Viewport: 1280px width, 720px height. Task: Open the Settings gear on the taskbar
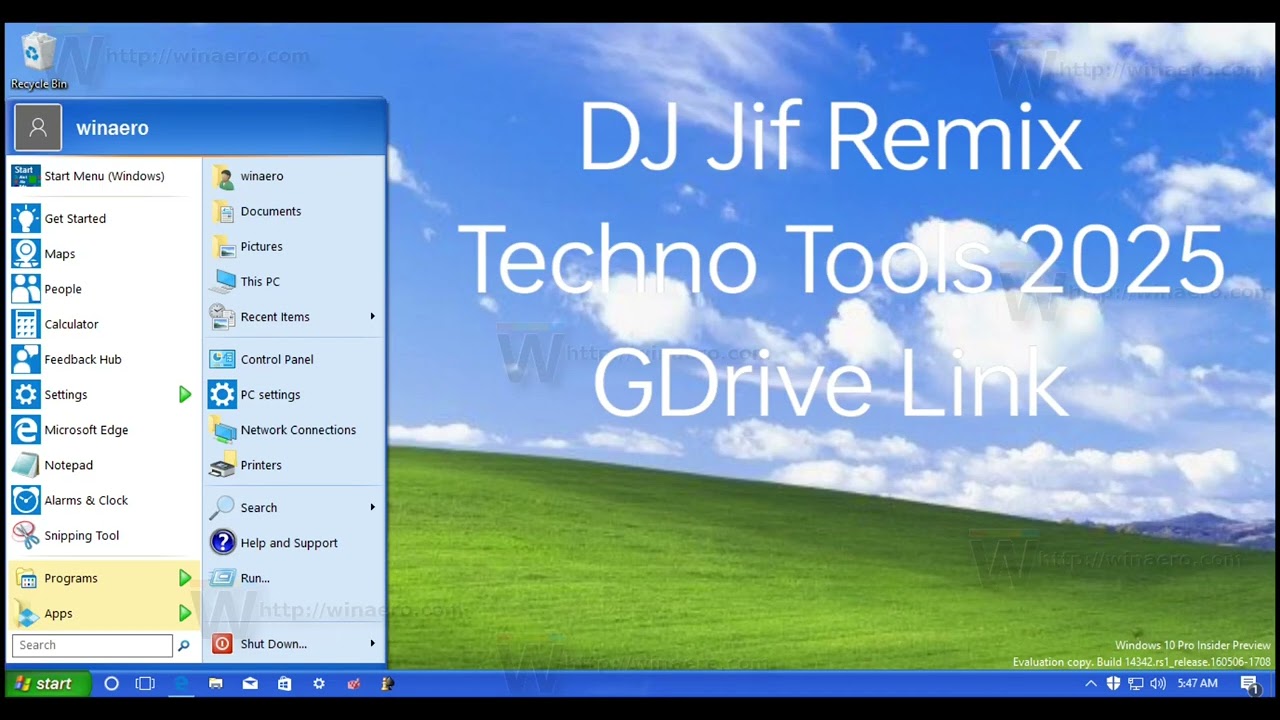click(319, 683)
